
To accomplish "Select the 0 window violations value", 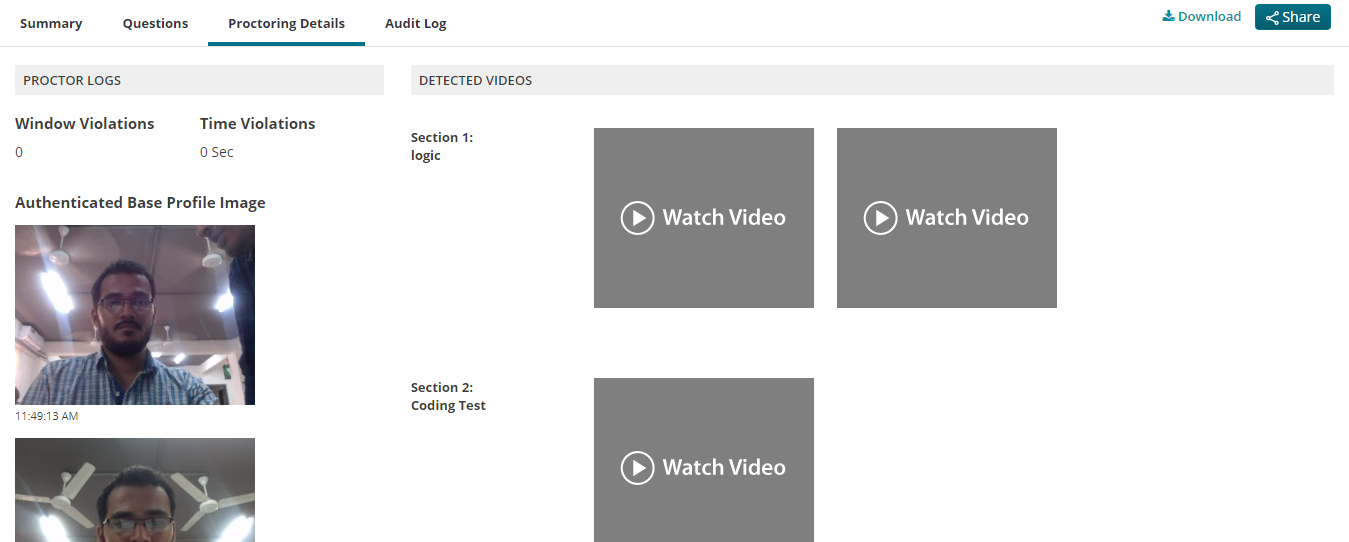I will (19, 152).
